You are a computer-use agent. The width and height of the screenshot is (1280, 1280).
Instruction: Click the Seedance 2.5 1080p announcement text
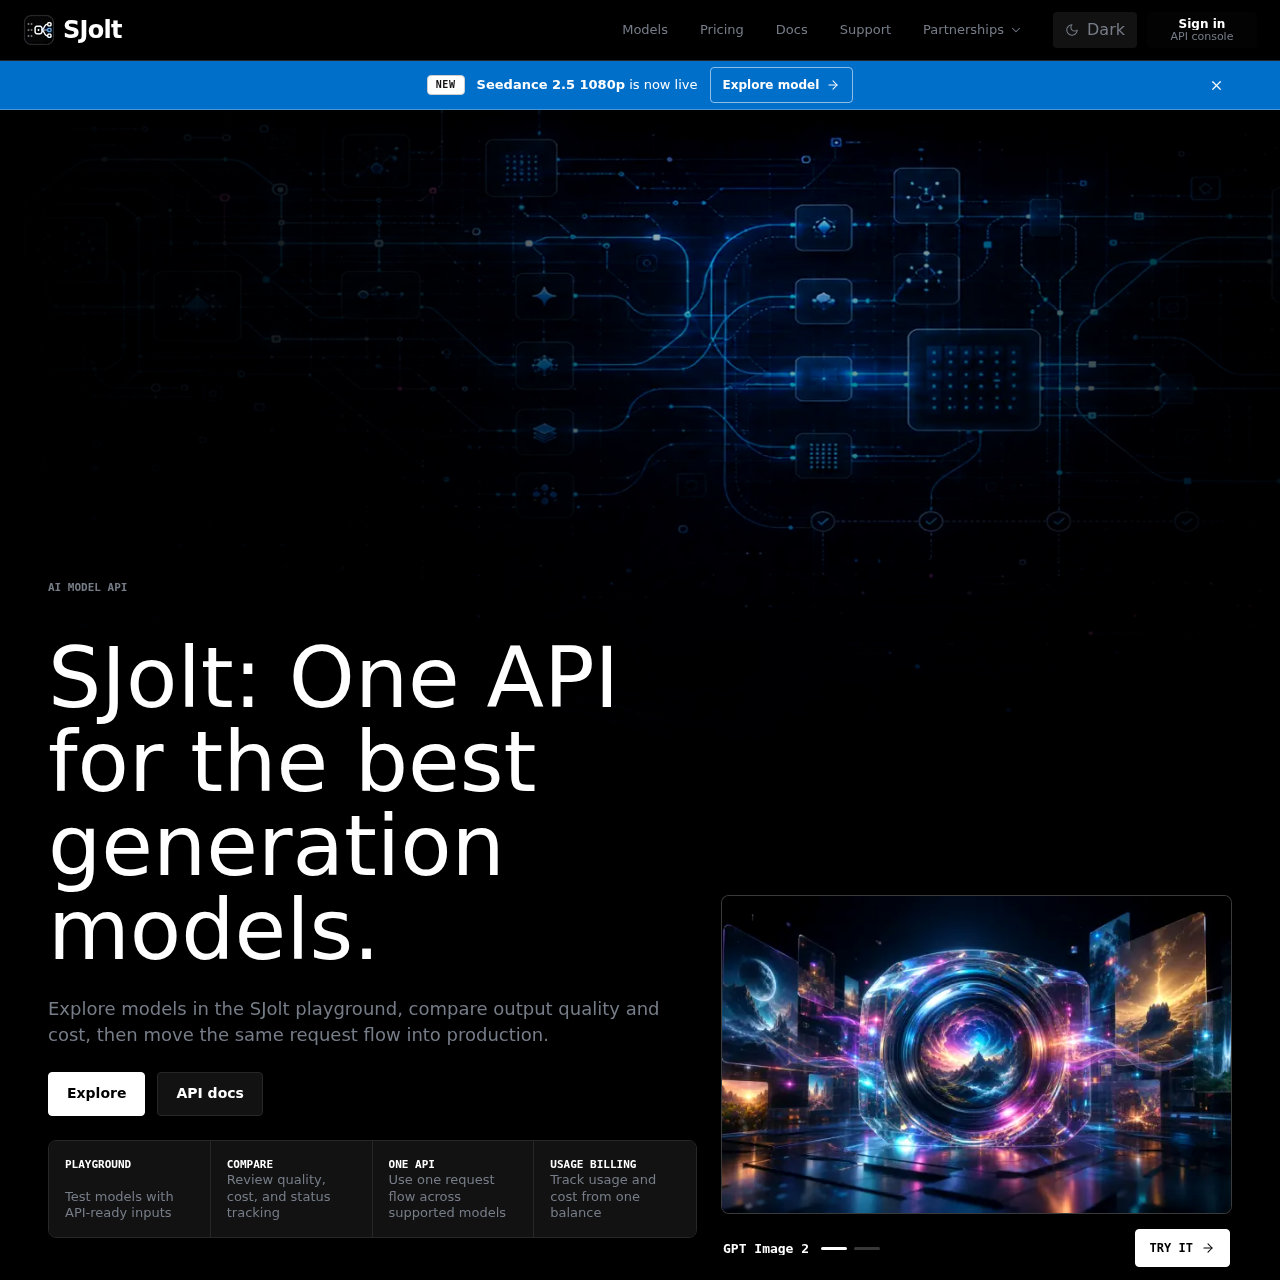587,85
